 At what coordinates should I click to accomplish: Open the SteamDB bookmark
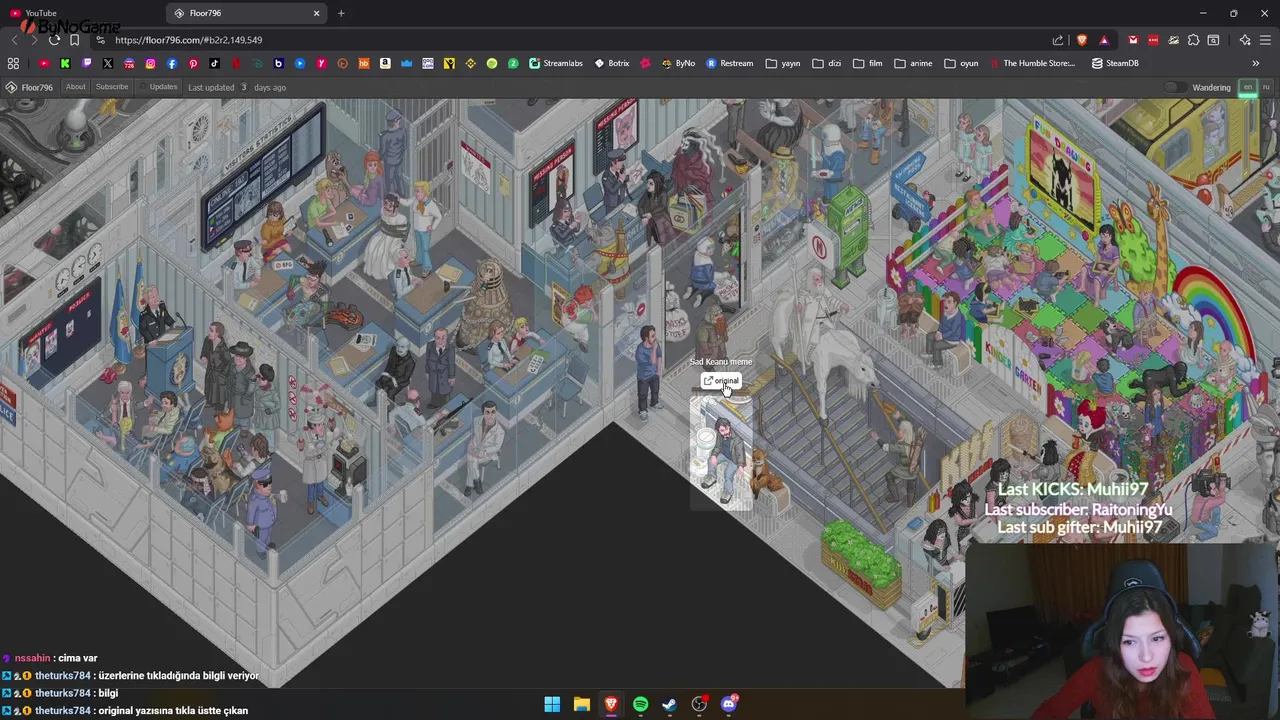[1115, 63]
